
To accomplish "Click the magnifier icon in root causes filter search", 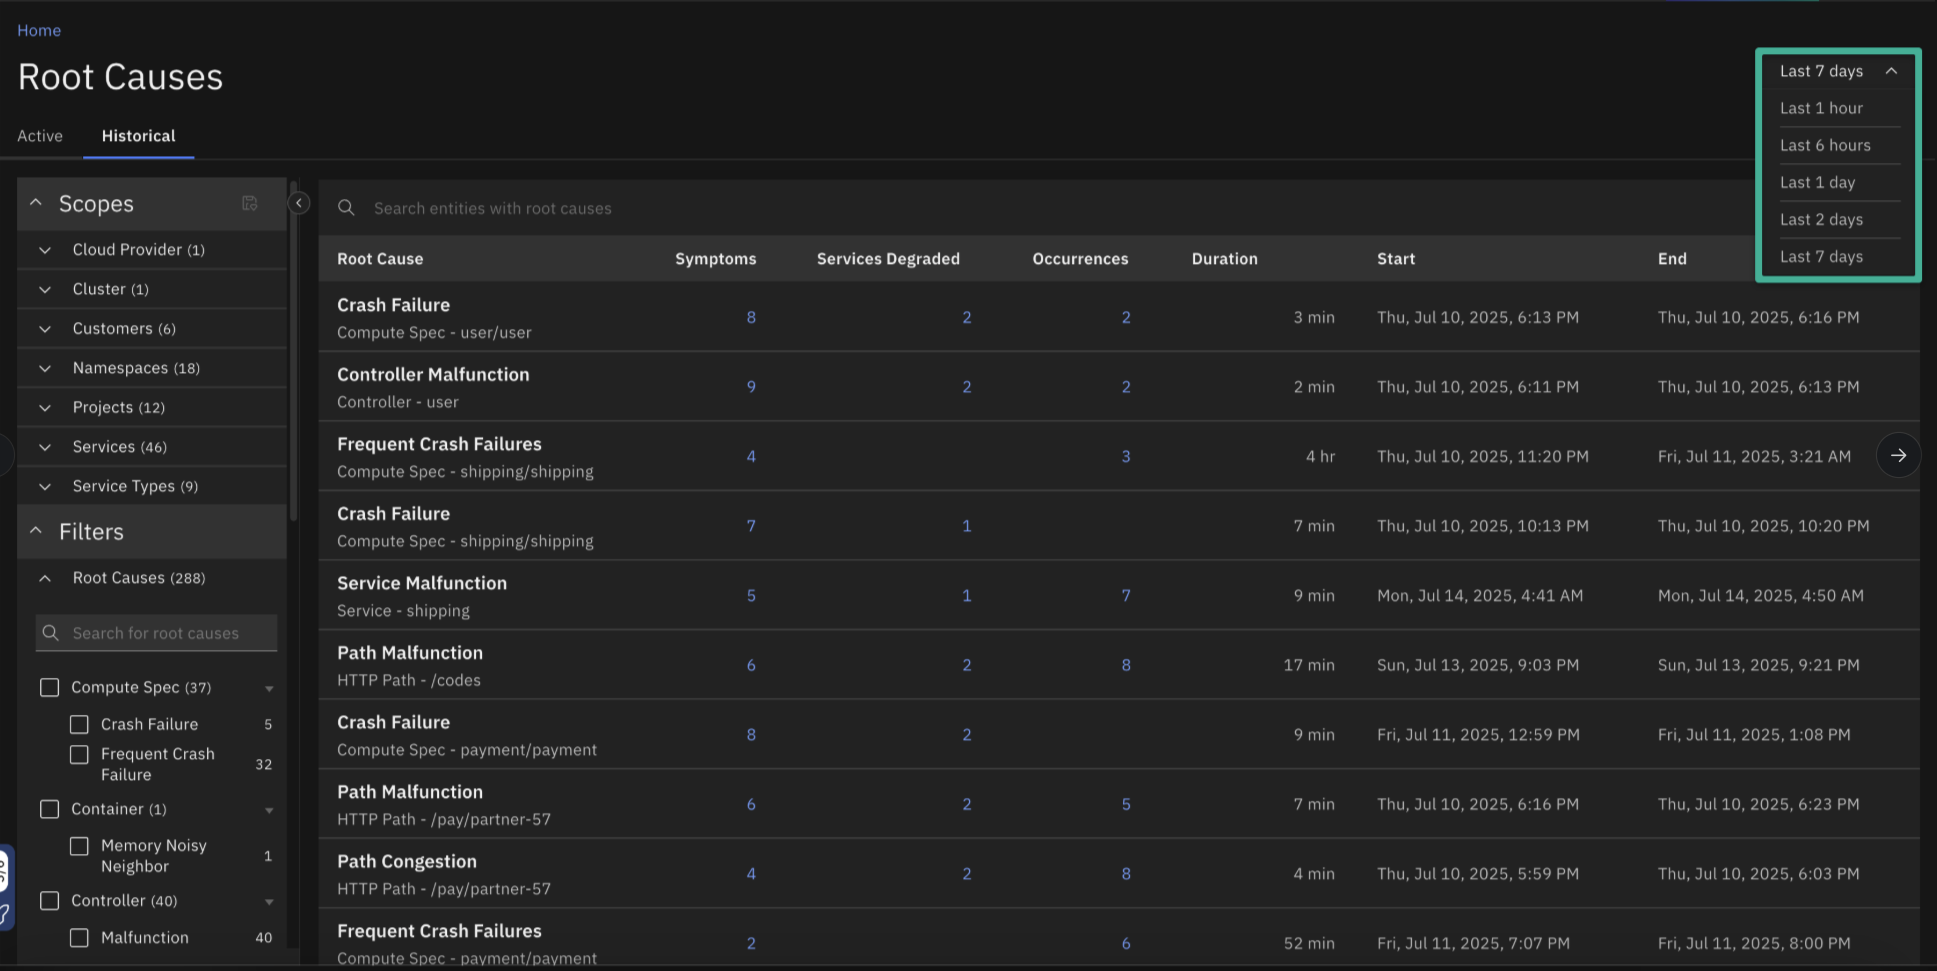I will pos(51,633).
